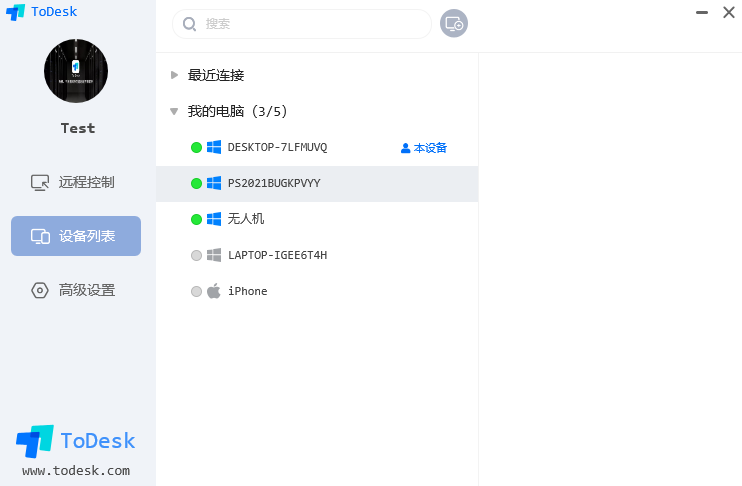Click the Apple logo beside iPhone
The height and width of the screenshot is (486, 742).
click(214, 291)
